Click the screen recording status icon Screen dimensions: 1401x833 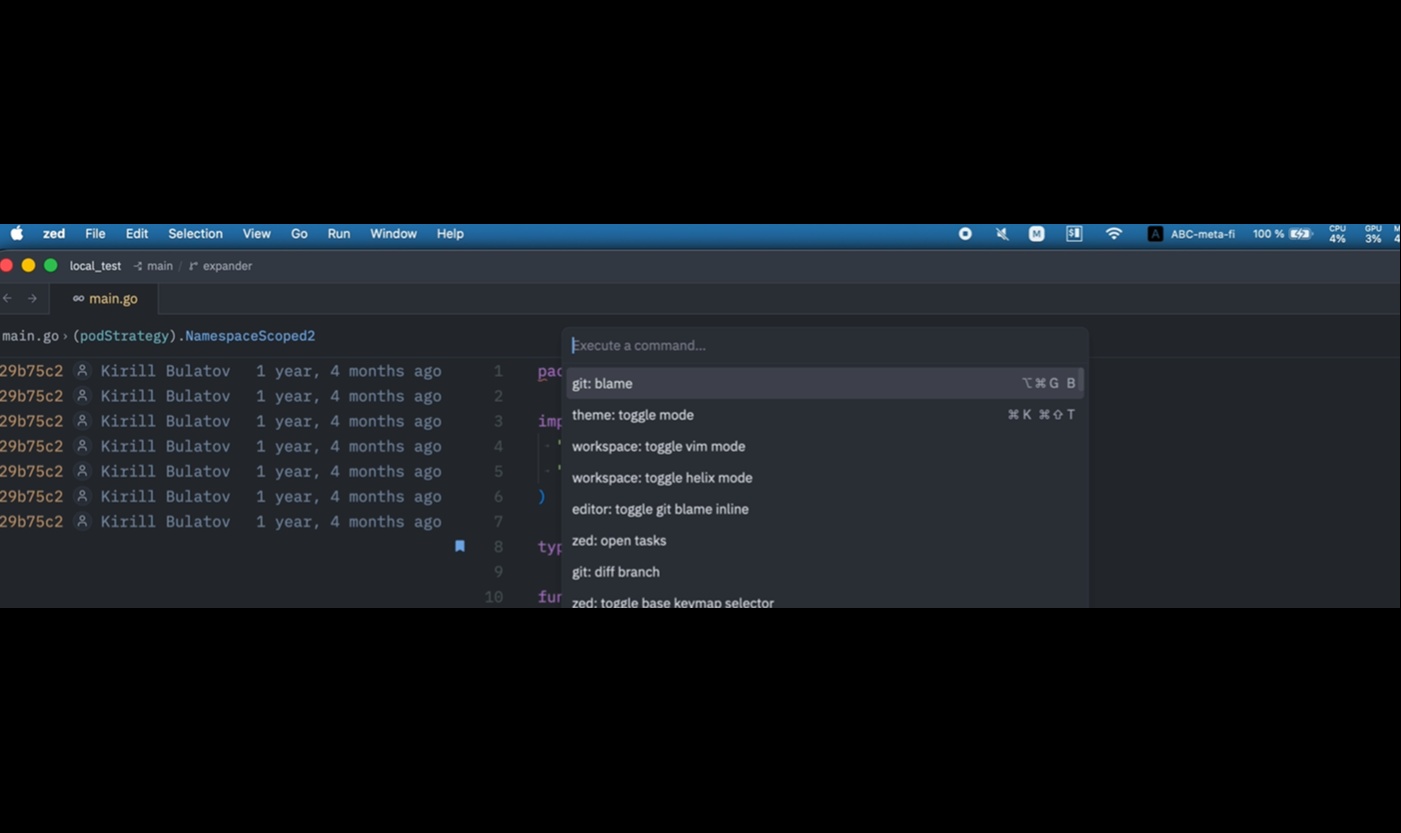click(x=965, y=234)
